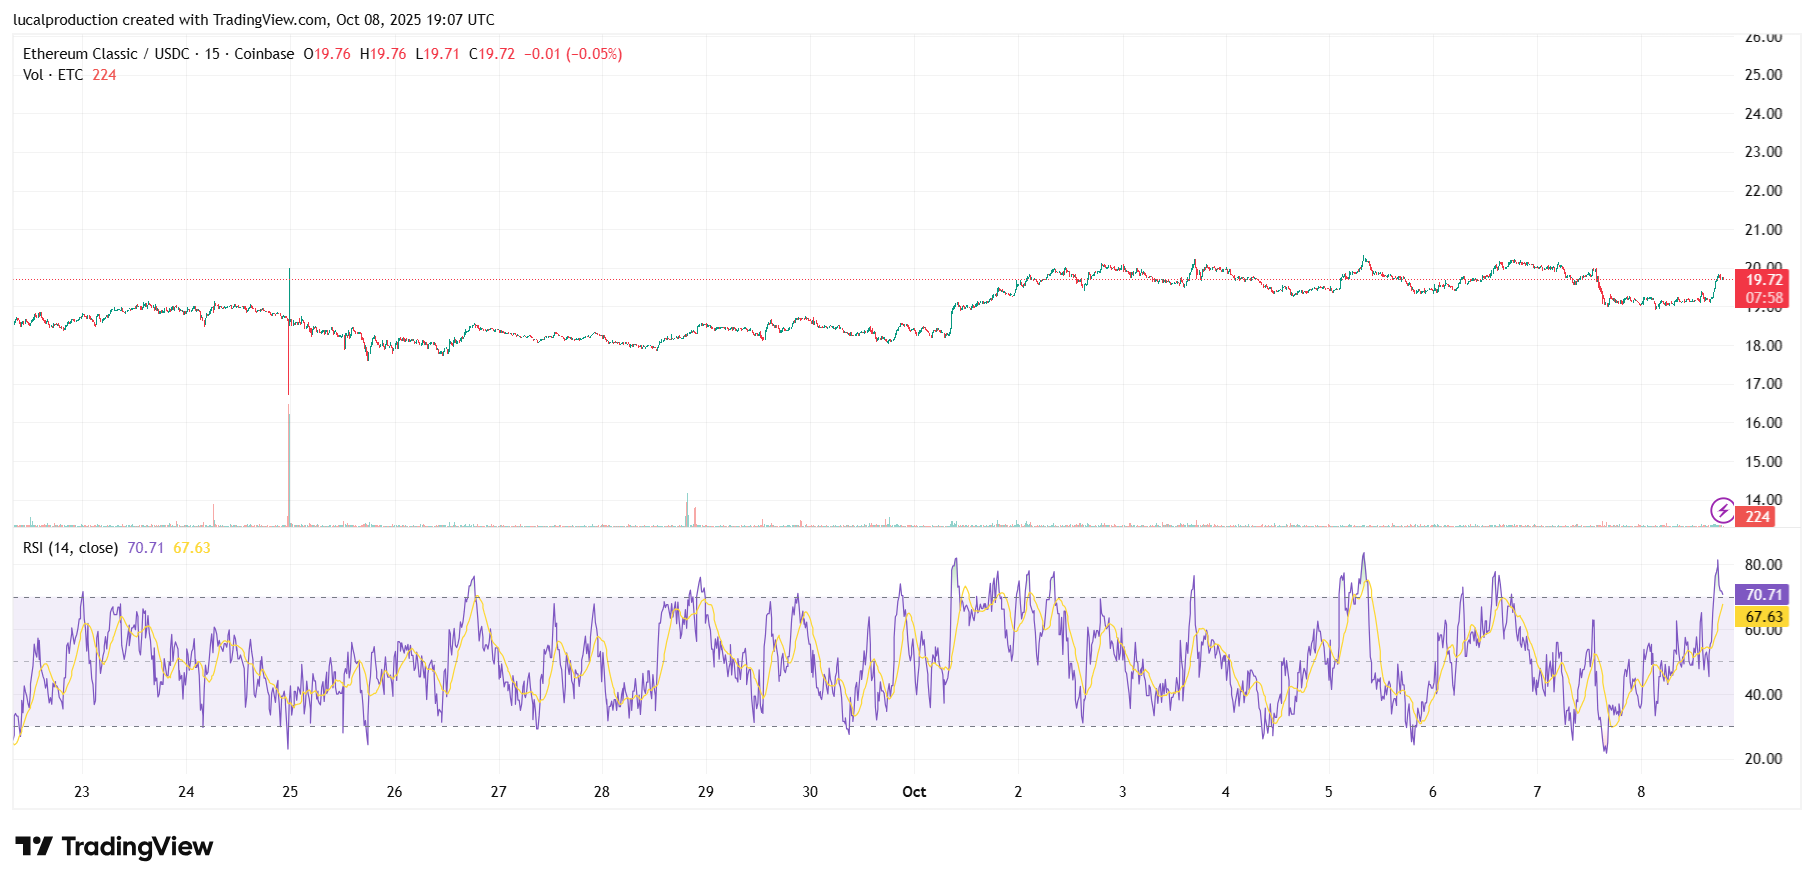The image size is (1814, 884).
Task: Click the red 224 volume value badge
Action: click(1757, 517)
